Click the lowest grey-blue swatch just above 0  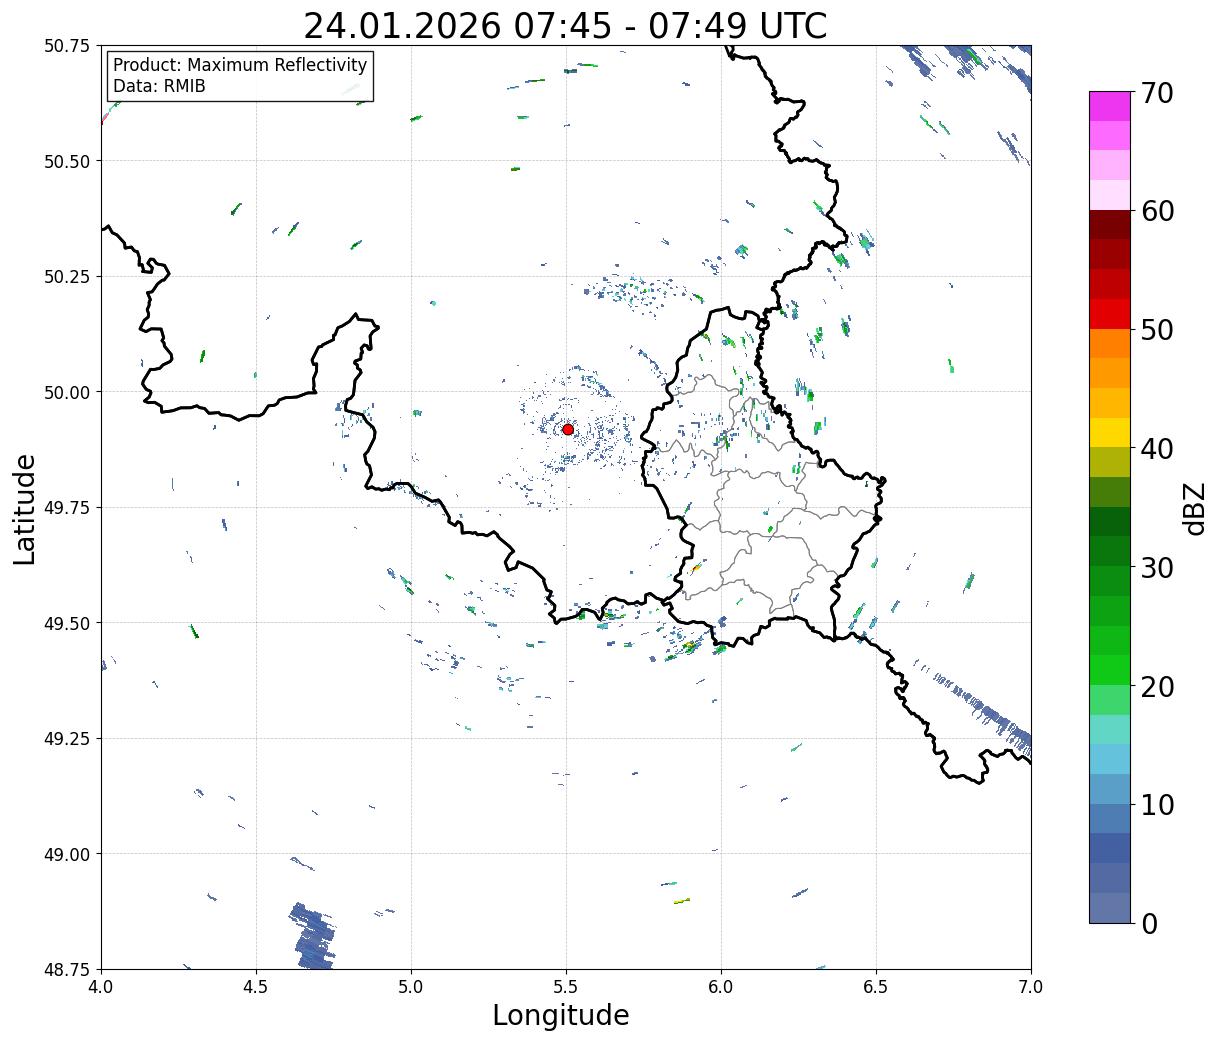click(x=1109, y=907)
